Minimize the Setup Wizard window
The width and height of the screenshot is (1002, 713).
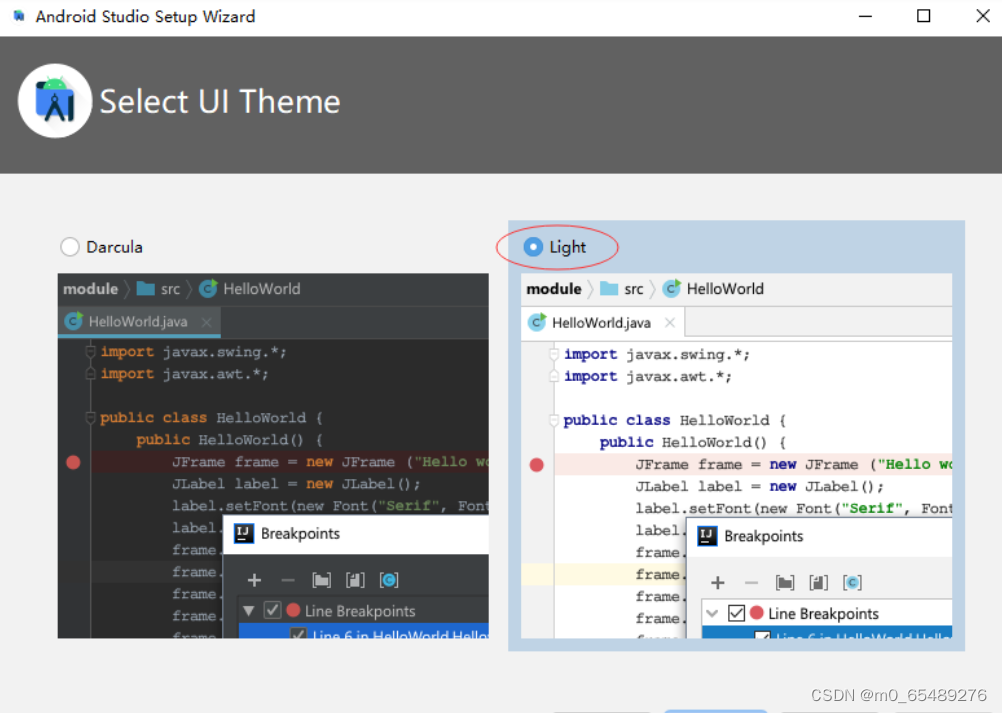pos(865,16)
